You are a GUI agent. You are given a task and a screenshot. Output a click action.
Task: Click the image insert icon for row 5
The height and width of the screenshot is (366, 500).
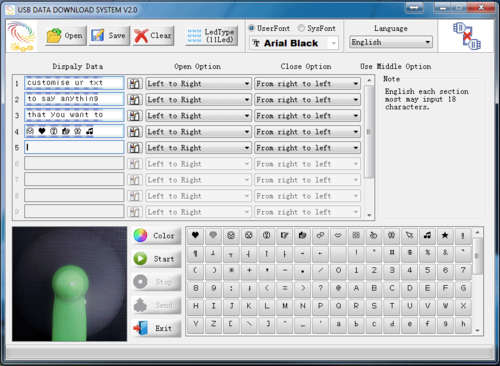click(x=135, y=148)
